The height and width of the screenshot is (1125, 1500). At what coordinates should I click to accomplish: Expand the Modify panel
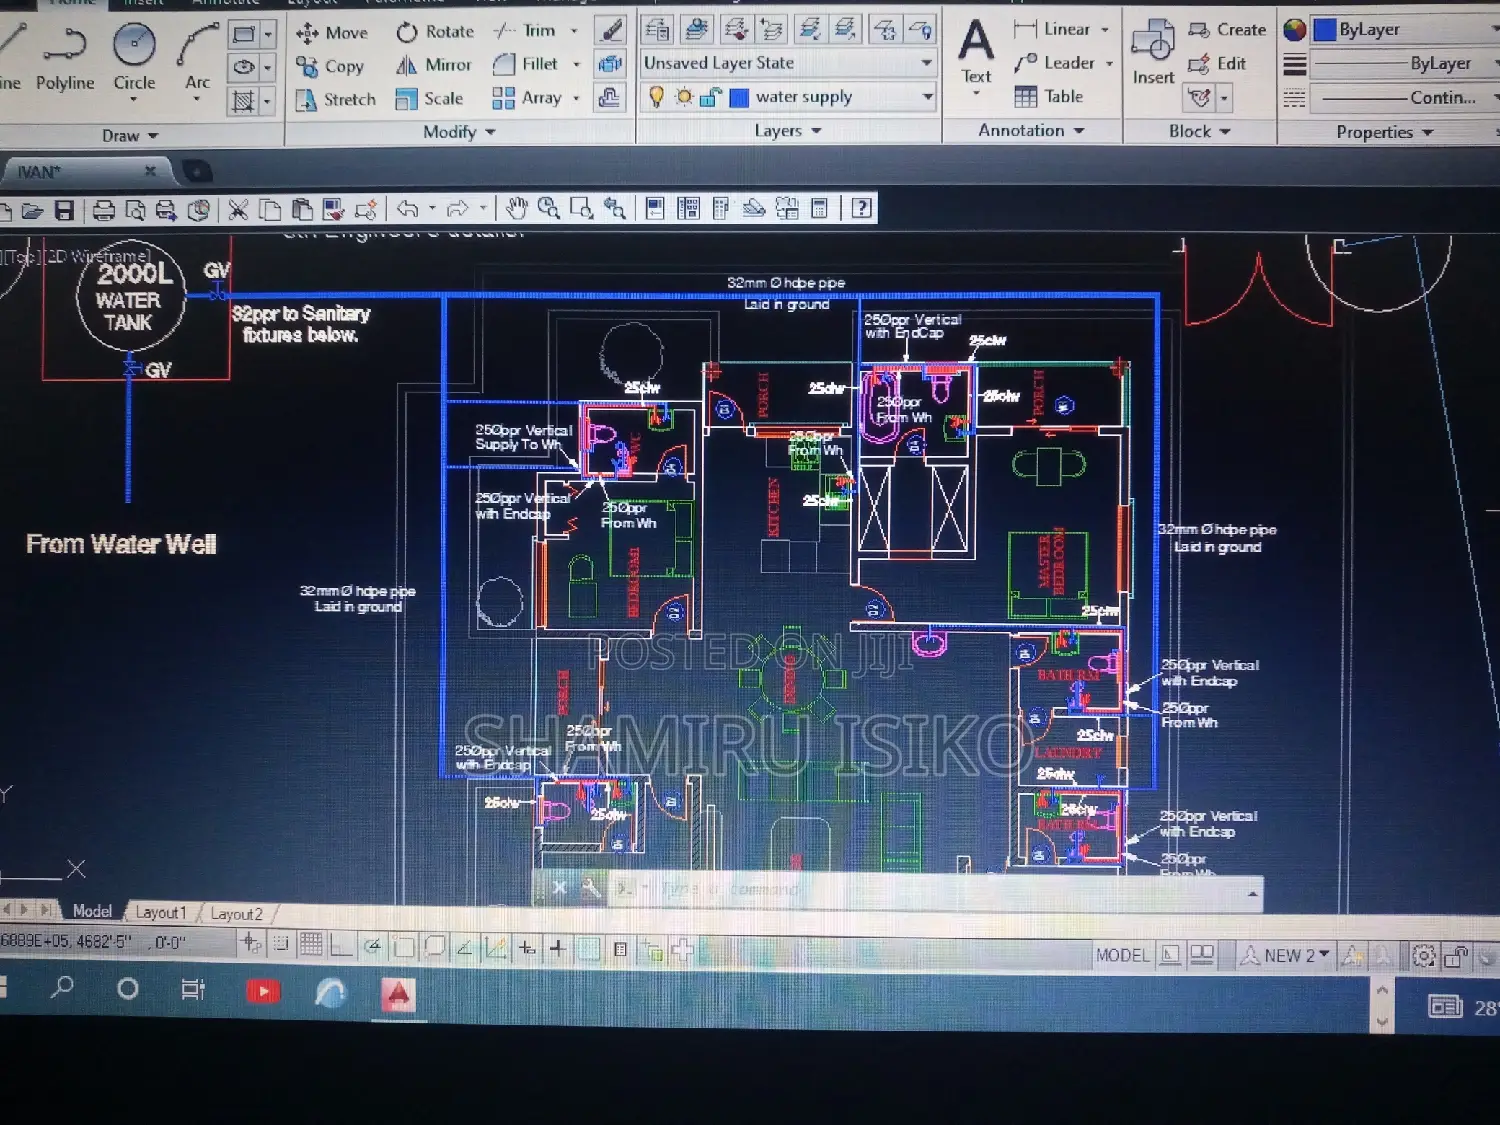[x=459, y=132]
